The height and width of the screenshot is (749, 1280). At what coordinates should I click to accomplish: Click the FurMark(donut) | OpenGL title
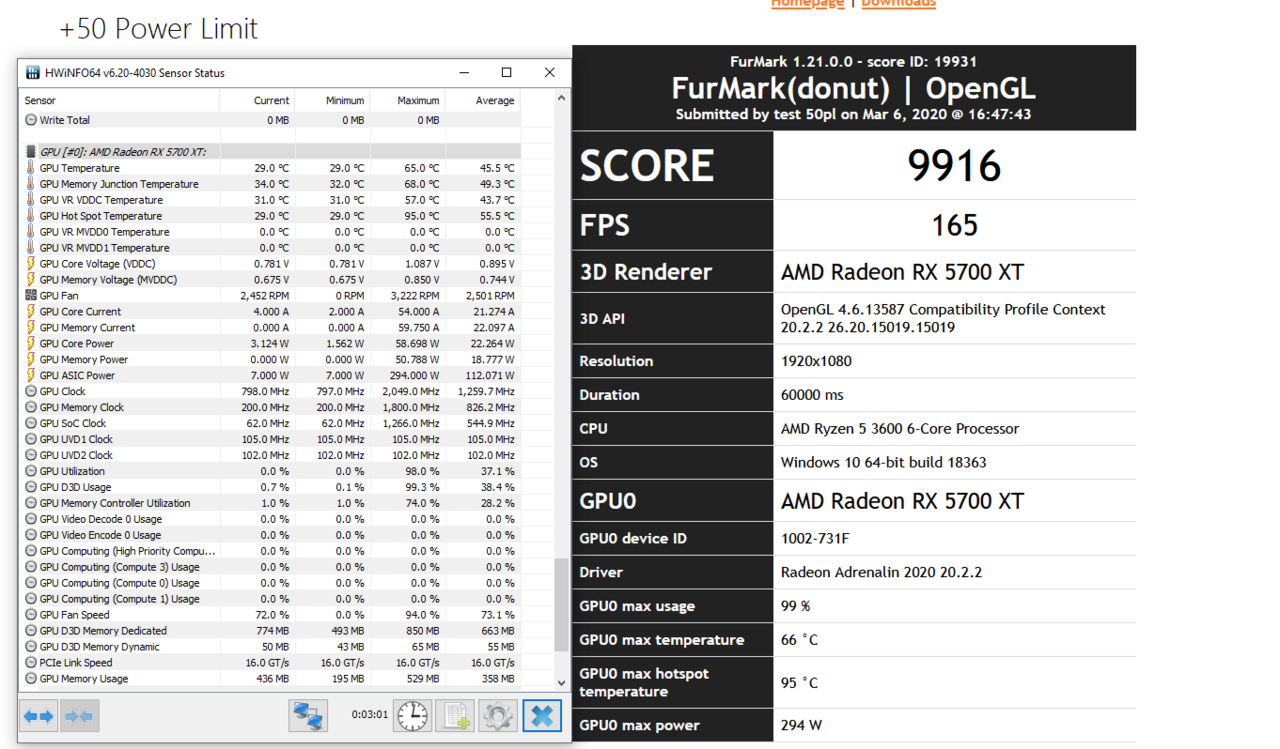(853, 88)
